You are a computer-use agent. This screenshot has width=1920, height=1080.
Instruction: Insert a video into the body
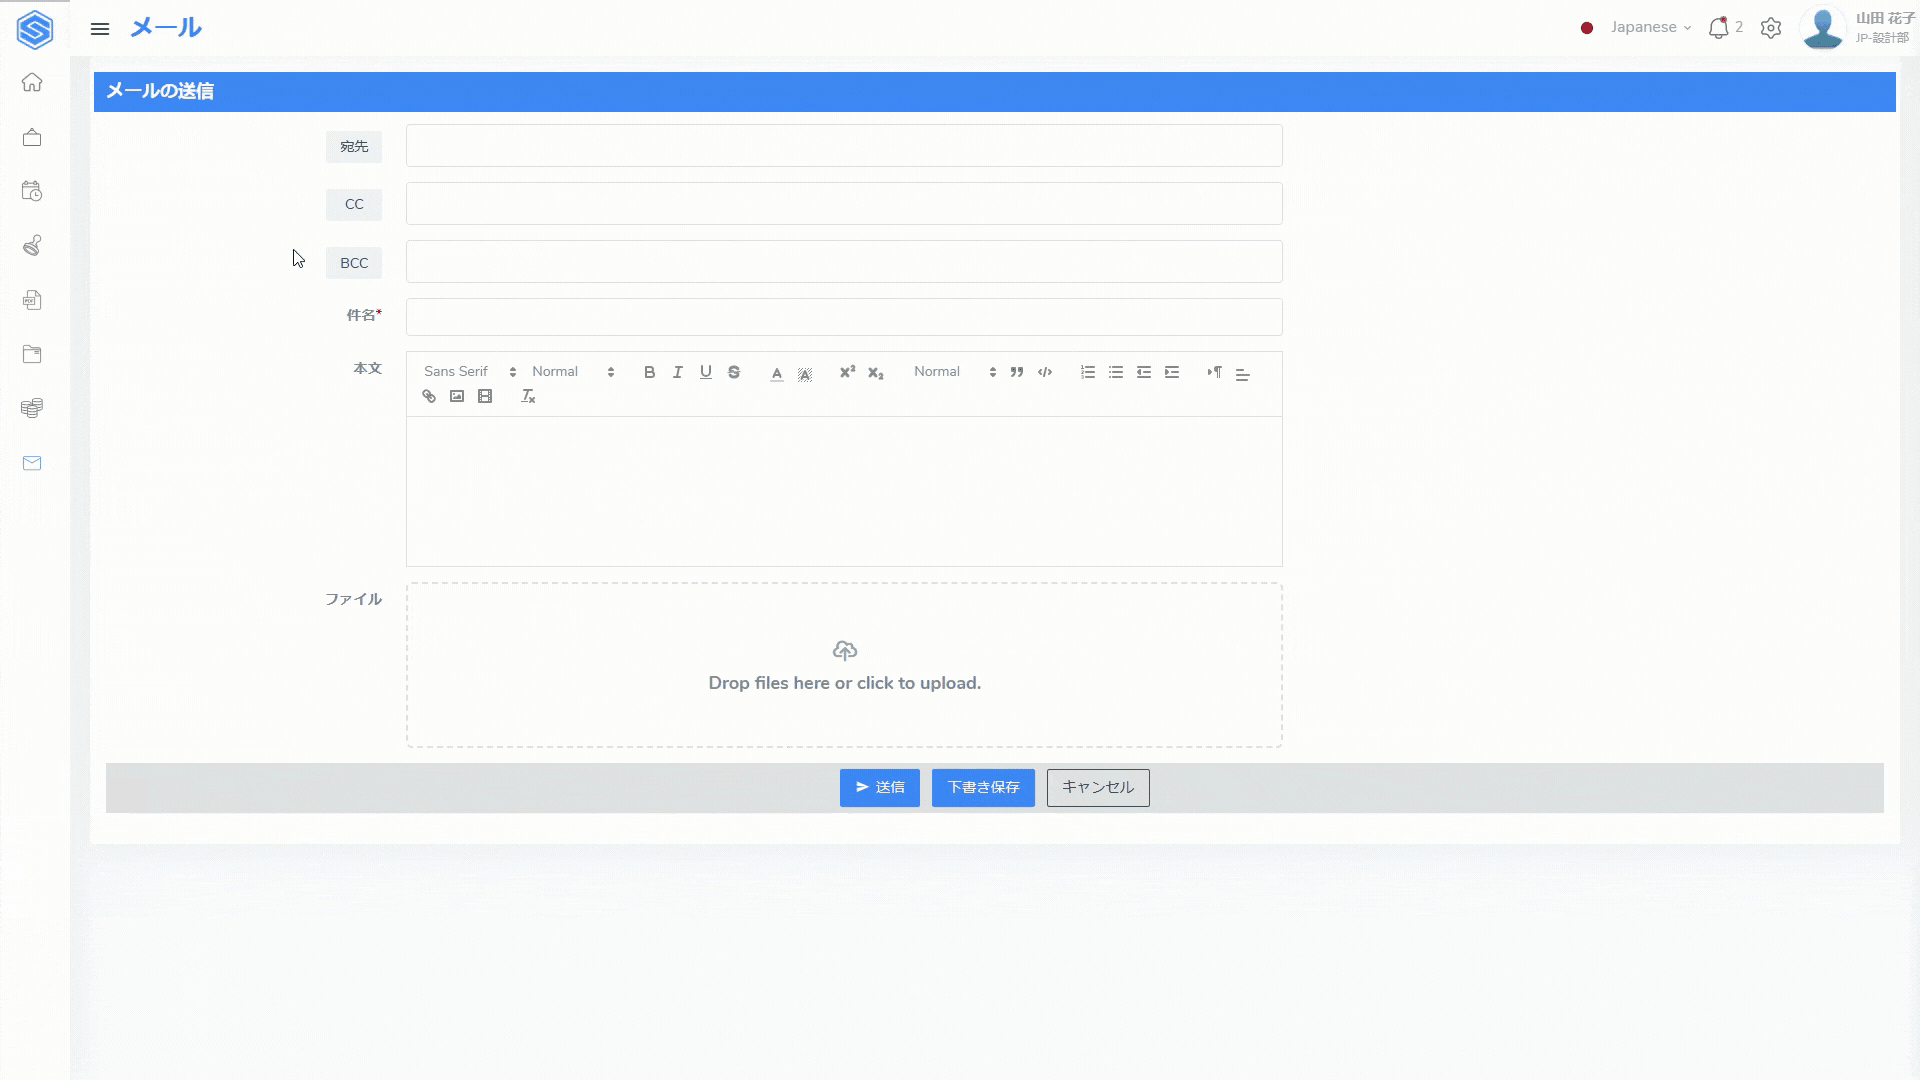point(485,397)
